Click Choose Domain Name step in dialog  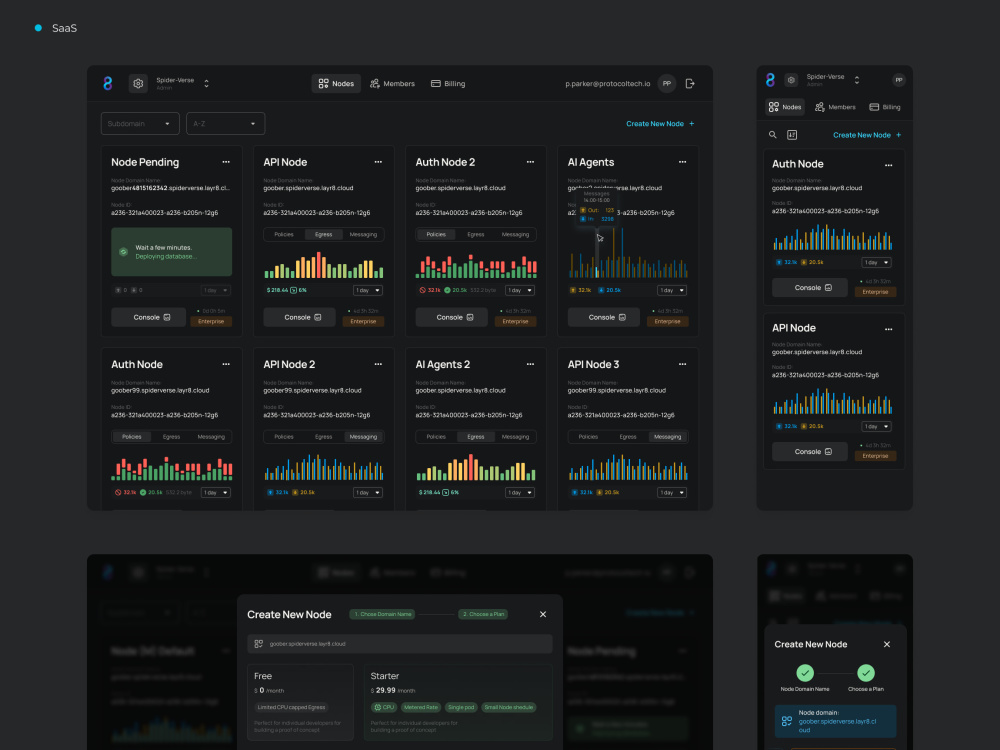tap(383, 614)
